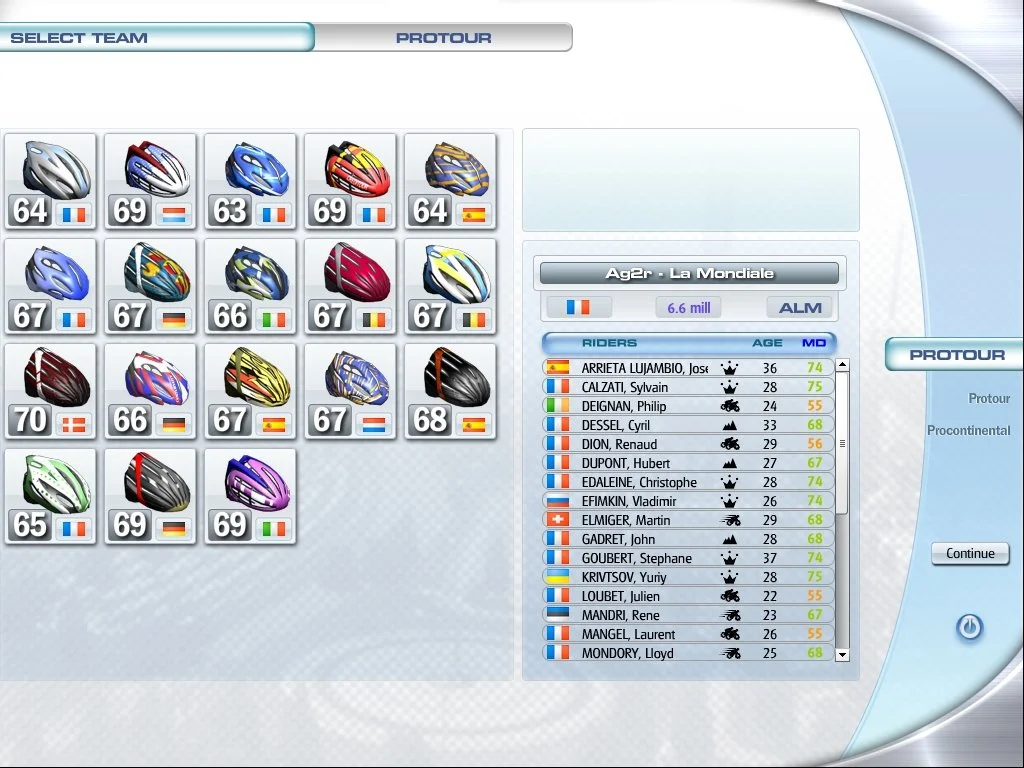Screen dimensions: 1024x768
Task: Click the crown icon beside CALZATI, Sylvain
Action: [730, 386]
